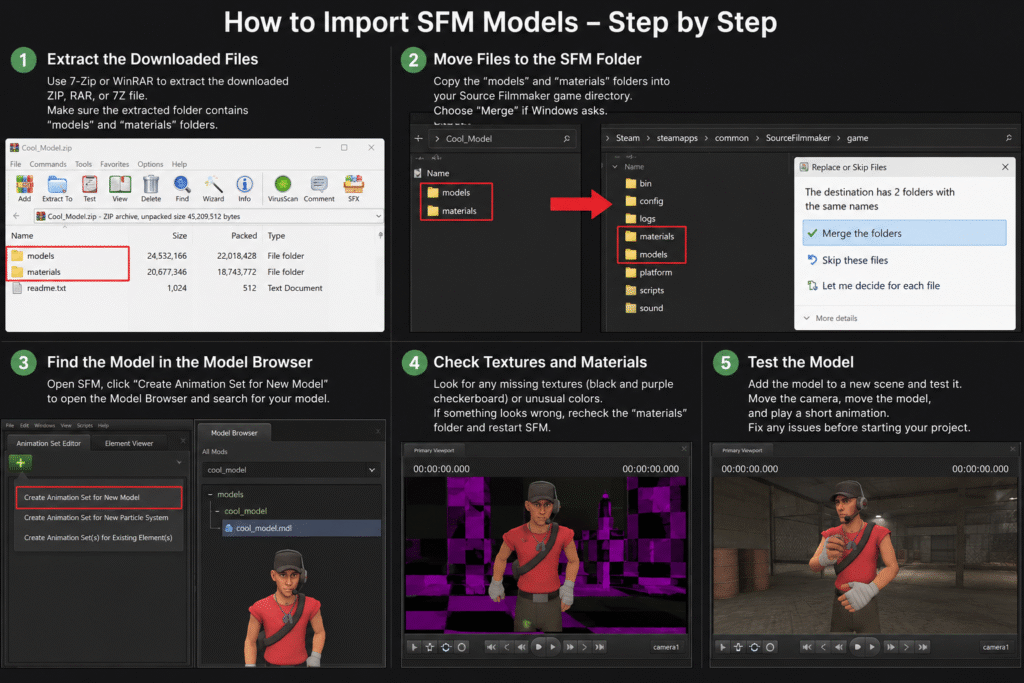Switch to the Element Viewer tab
Screen dimensions: 1024x683
(129, 443)
